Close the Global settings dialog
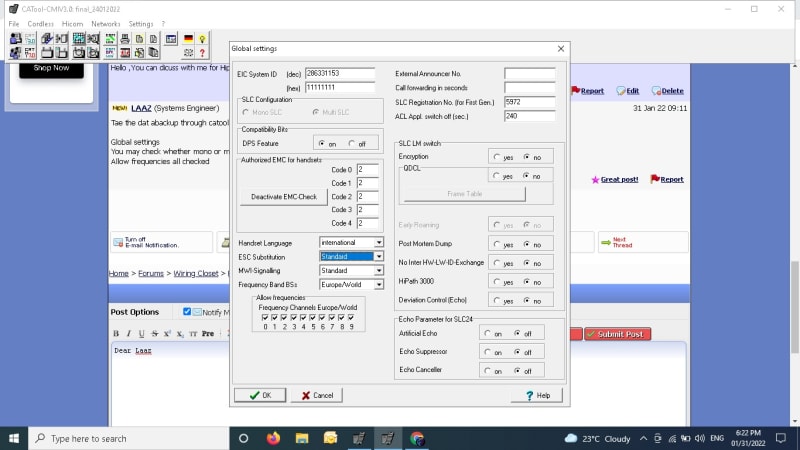800x450 pixels. tap(561, 48)
